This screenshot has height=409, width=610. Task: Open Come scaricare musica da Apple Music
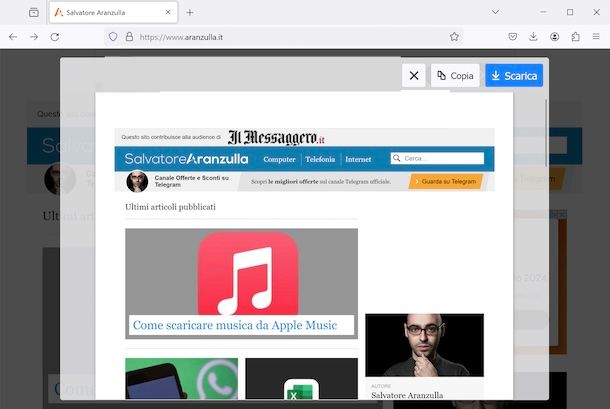pos(235,325)
